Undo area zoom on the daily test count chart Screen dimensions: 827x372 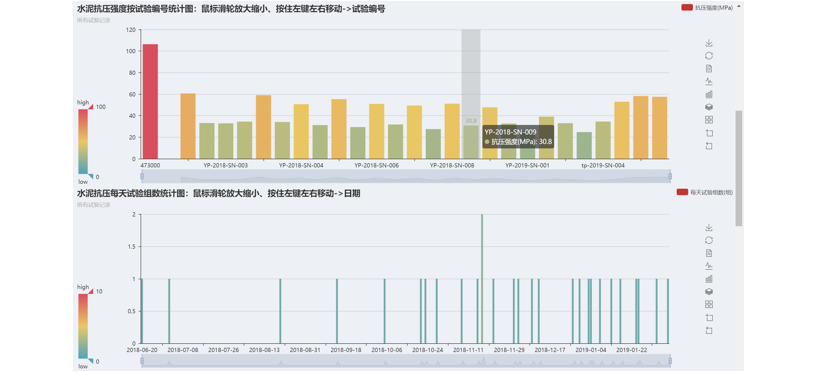(709, 330)
